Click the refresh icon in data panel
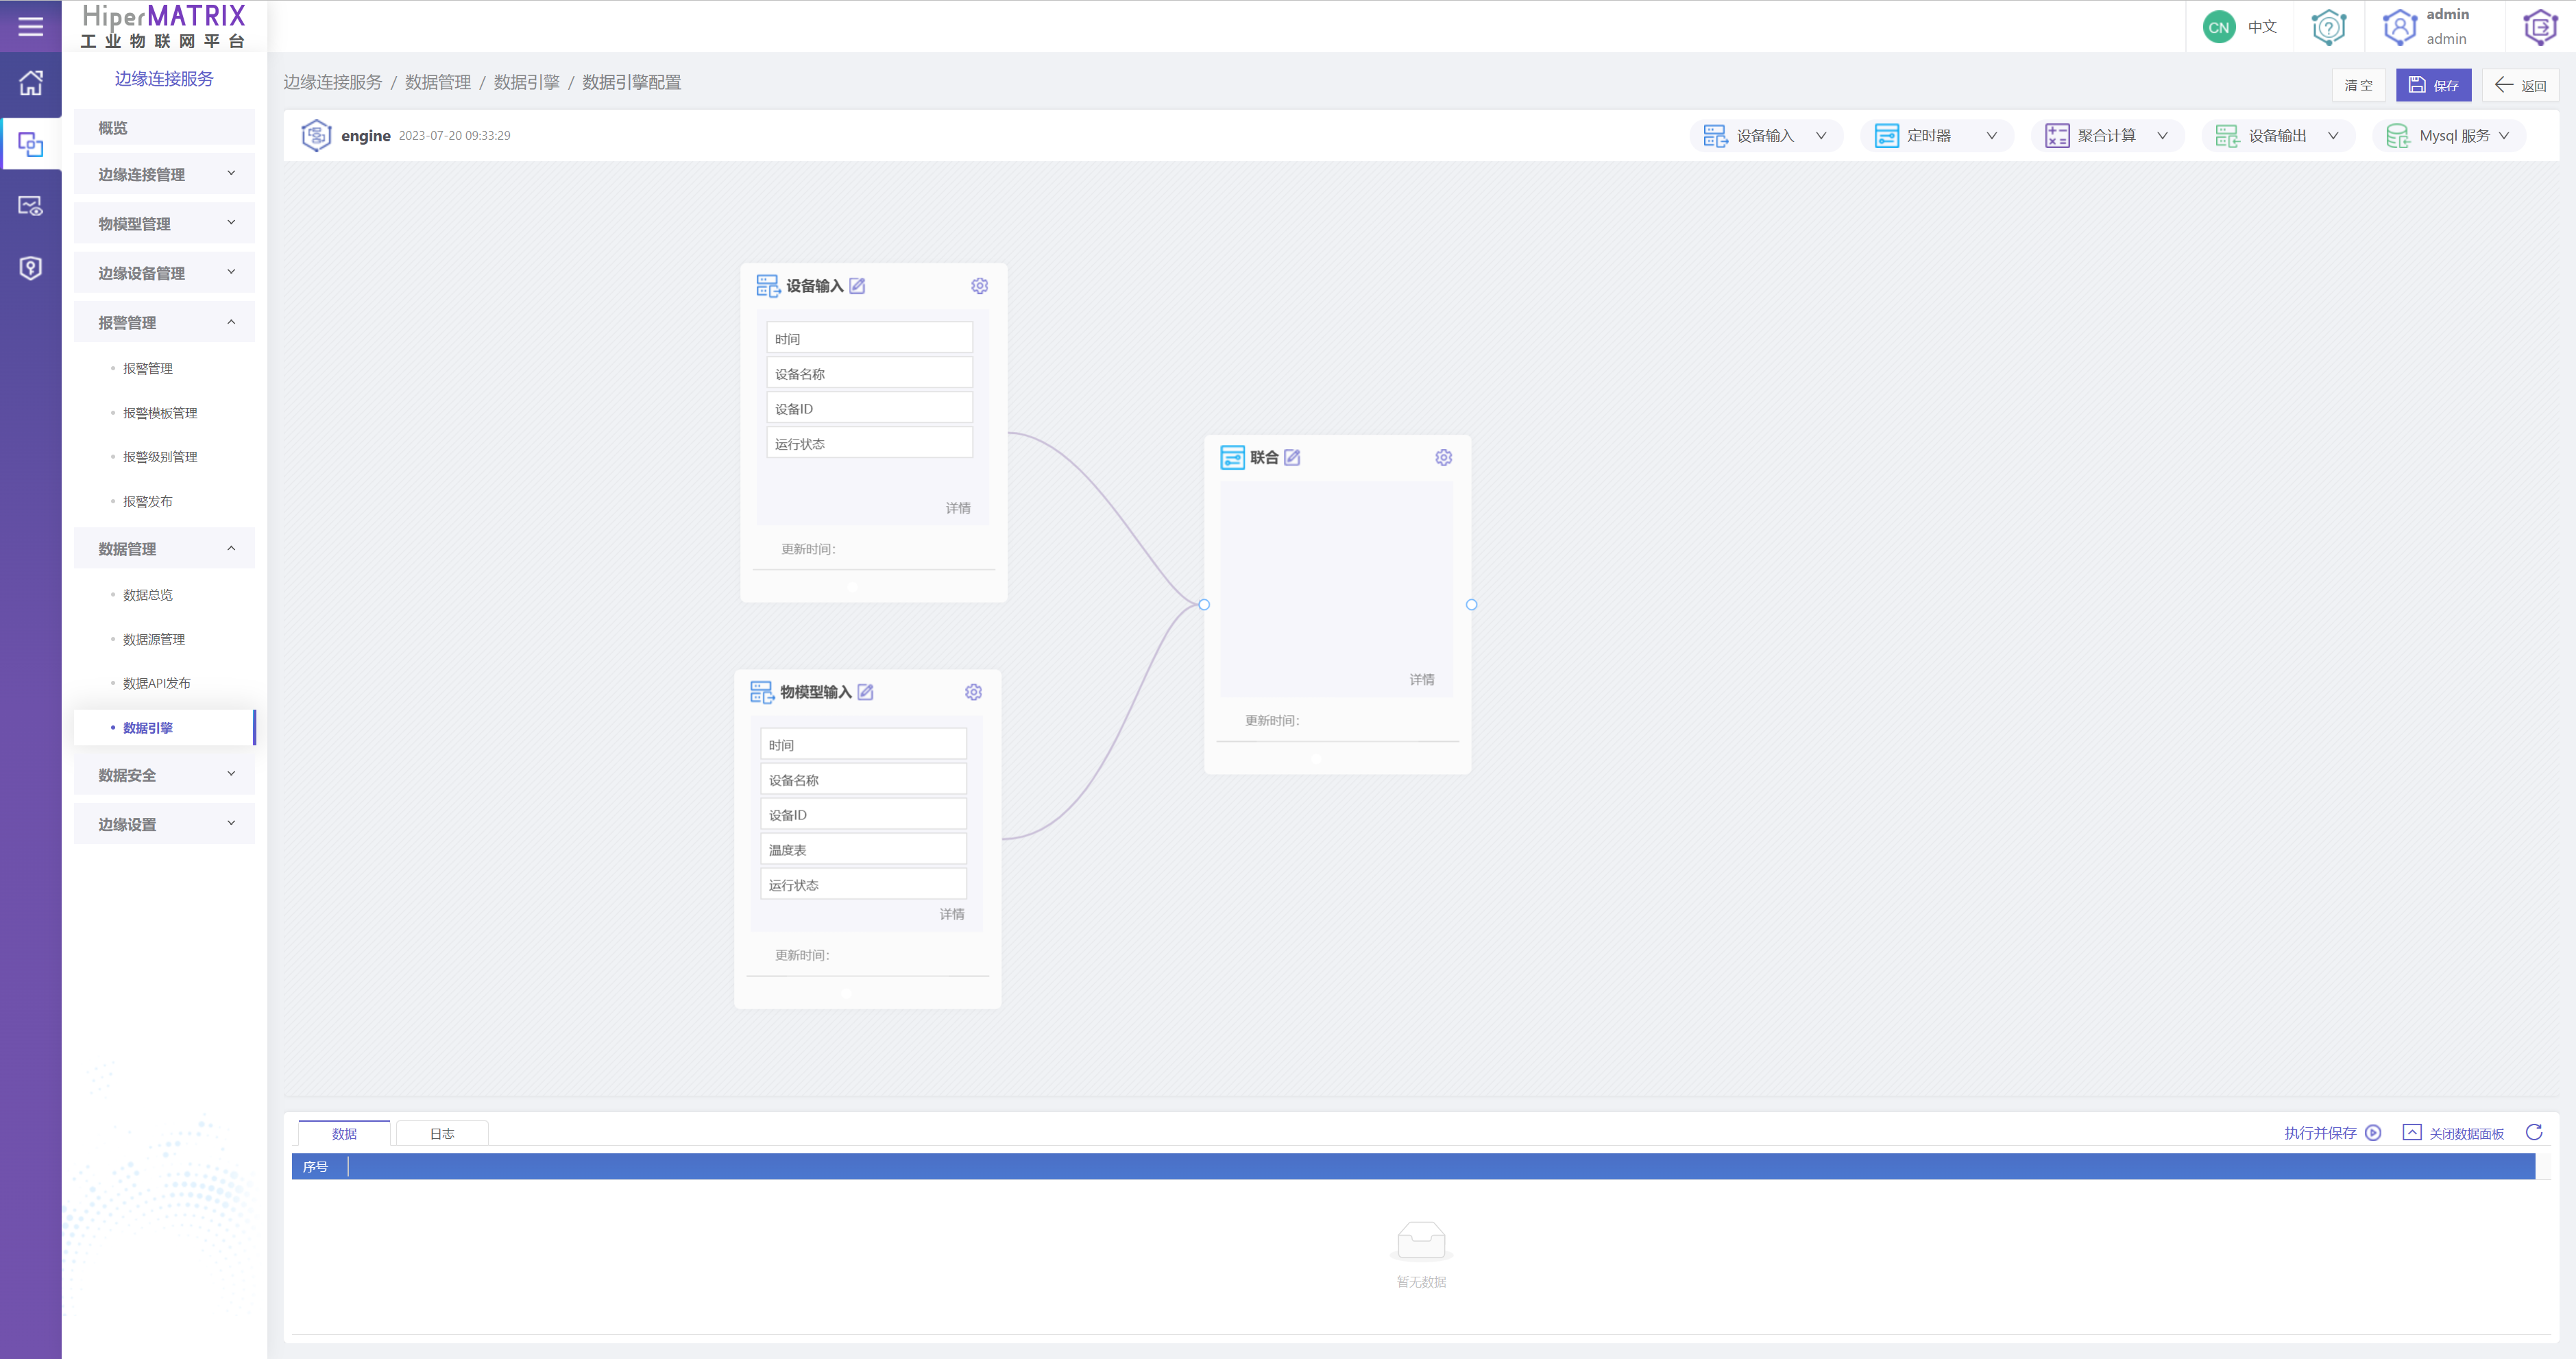This screenshot has height=1359, width=2576. coord(2533,1132)
